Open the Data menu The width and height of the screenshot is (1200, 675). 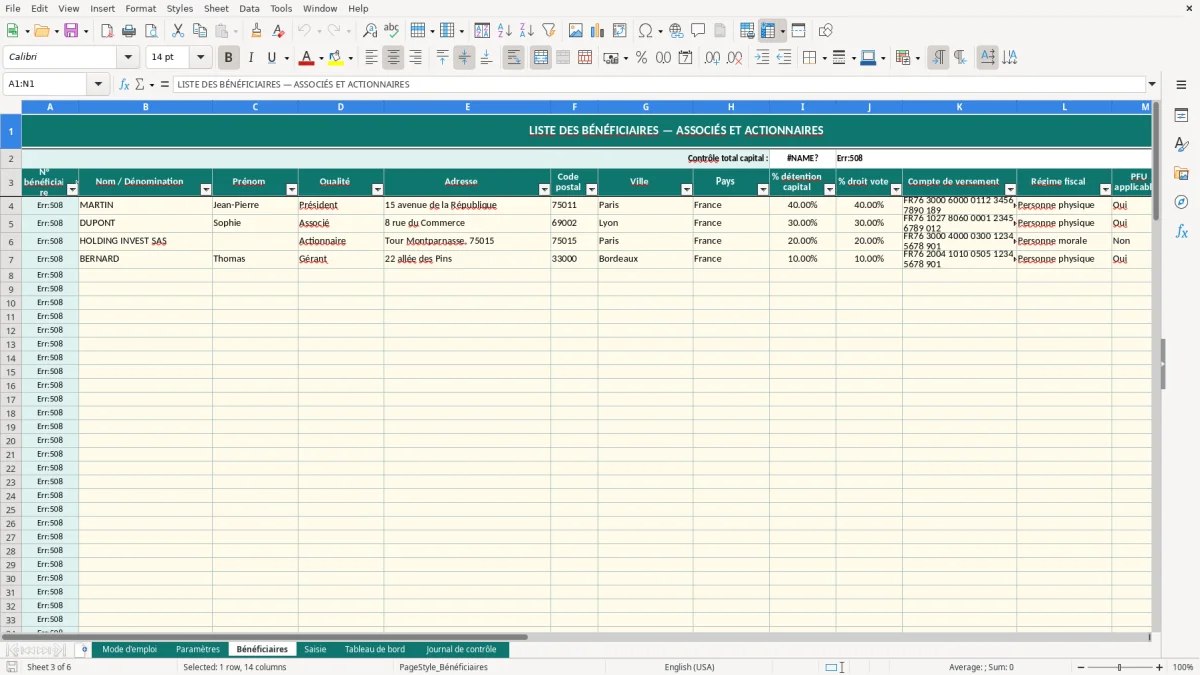coord(249,8)
